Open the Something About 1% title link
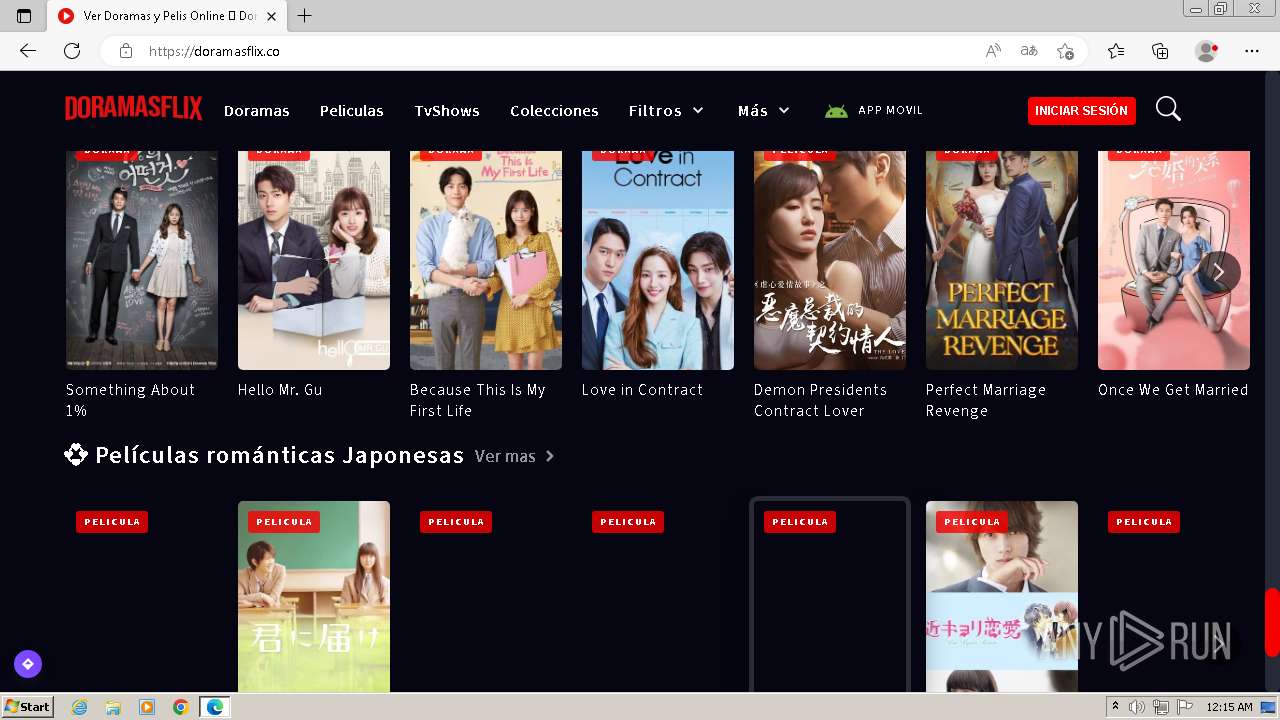The image size is (1280, 720). (131, 400)
